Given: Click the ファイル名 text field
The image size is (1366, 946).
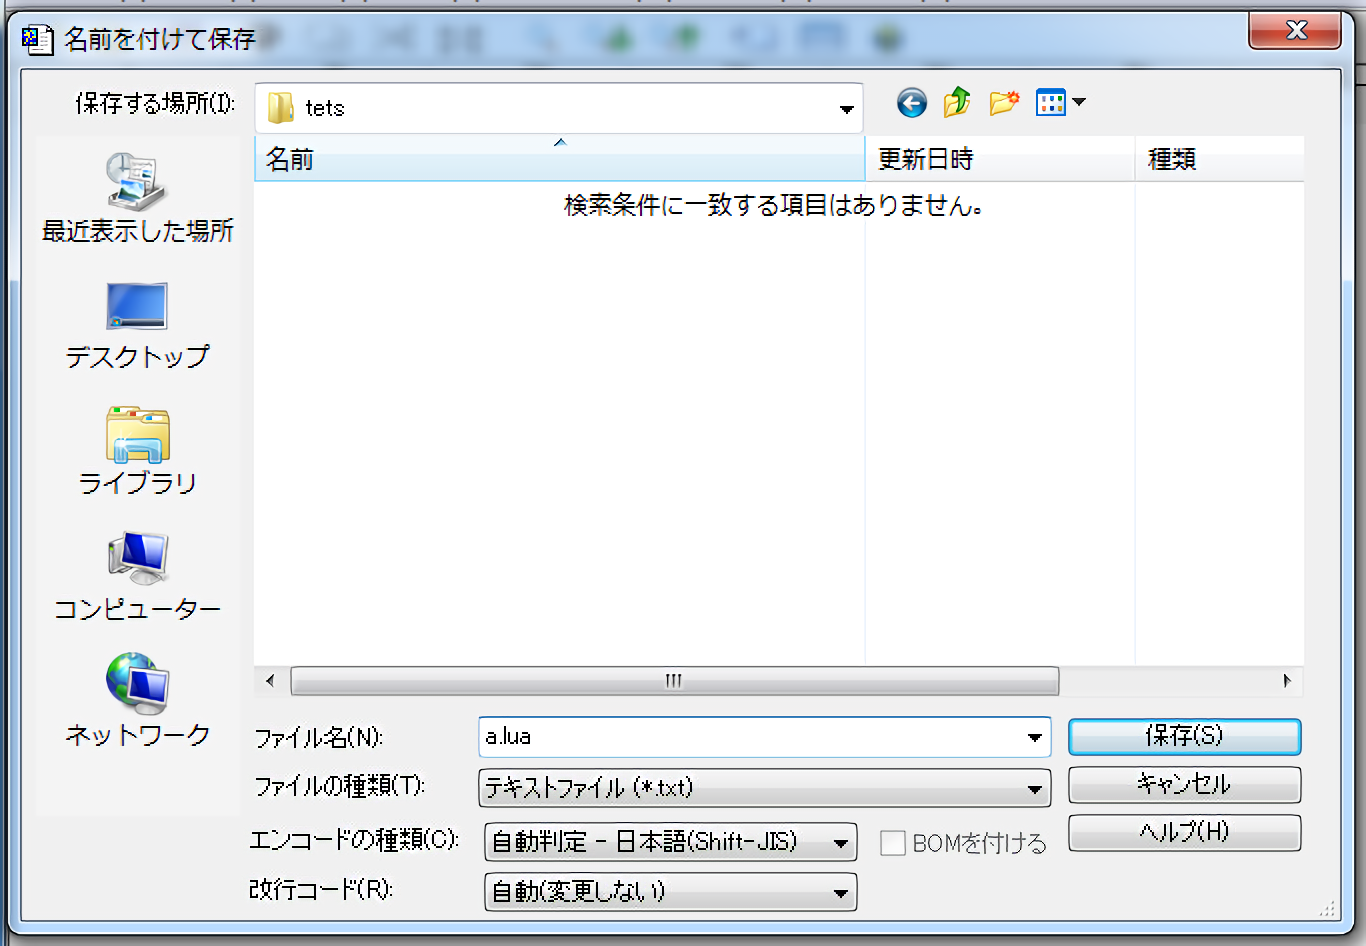Looking at the screenshot, I should click(750, 738).
